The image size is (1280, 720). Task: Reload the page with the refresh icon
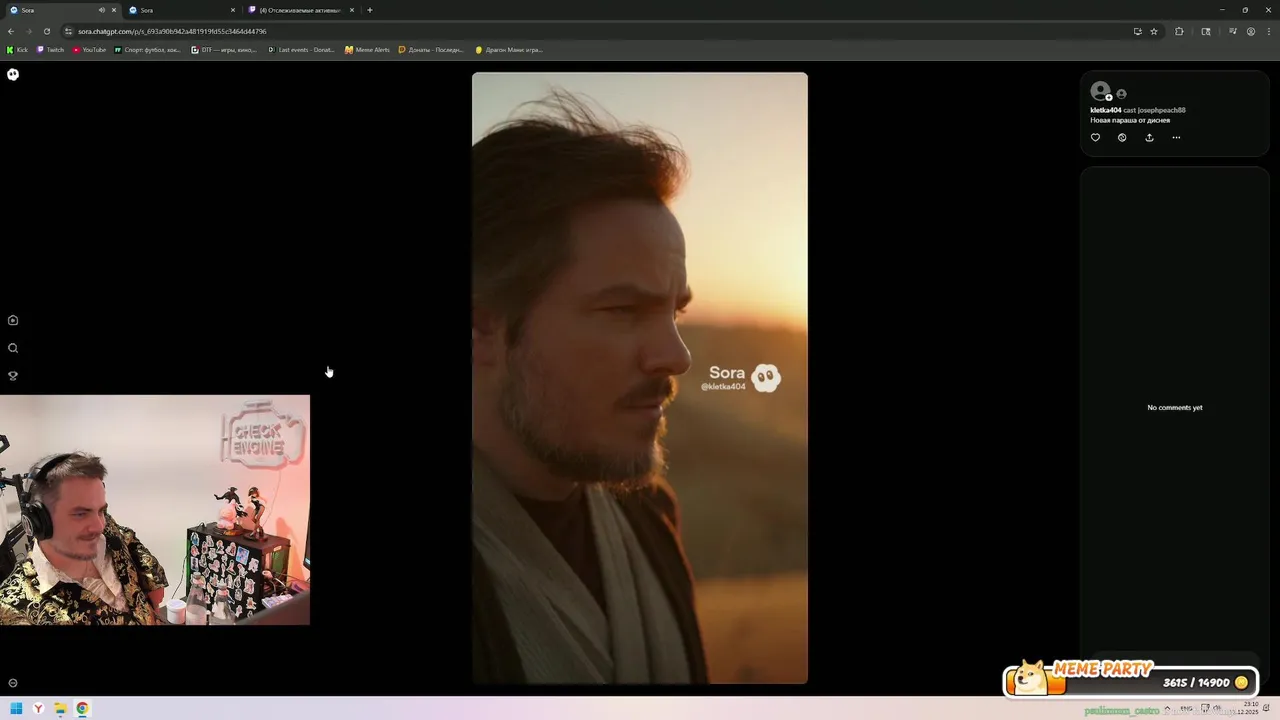[x=46, y=31]
